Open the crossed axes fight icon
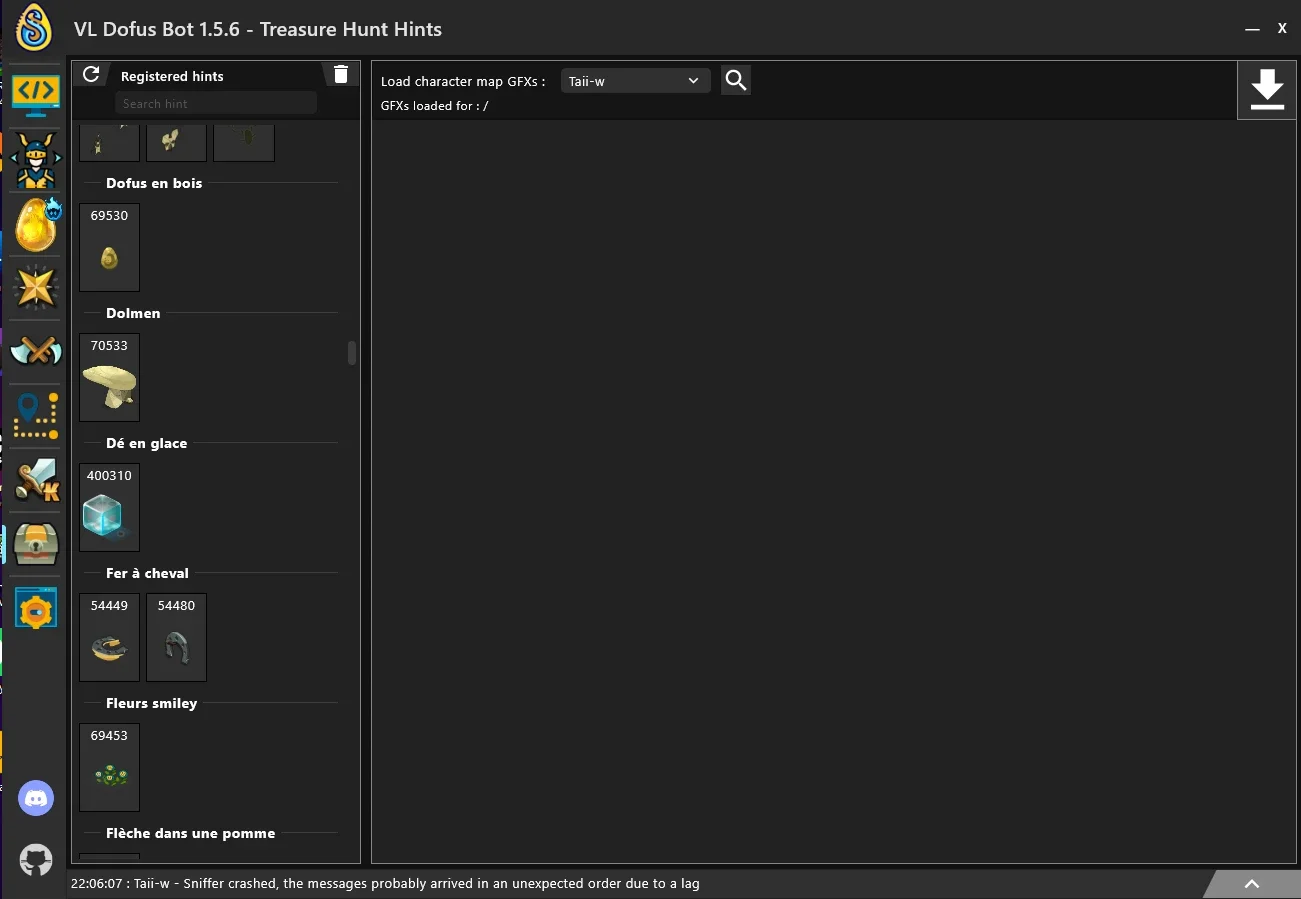1301x899 pixels. (36, 352)
